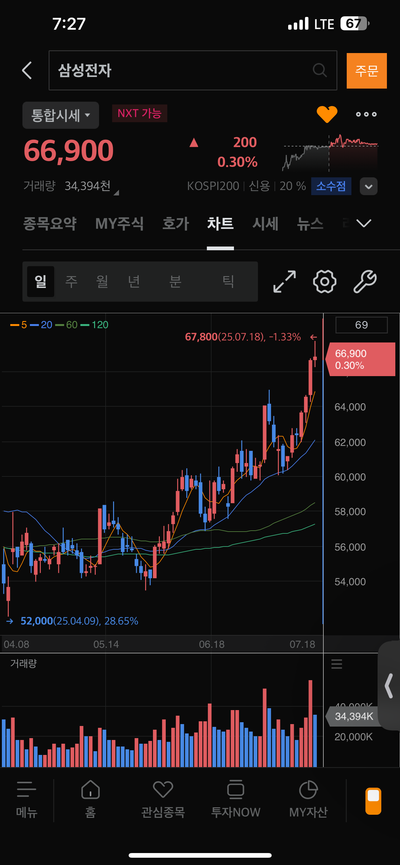
Task: Tap the NXT 가능 badge
Action: coord(139,114)
